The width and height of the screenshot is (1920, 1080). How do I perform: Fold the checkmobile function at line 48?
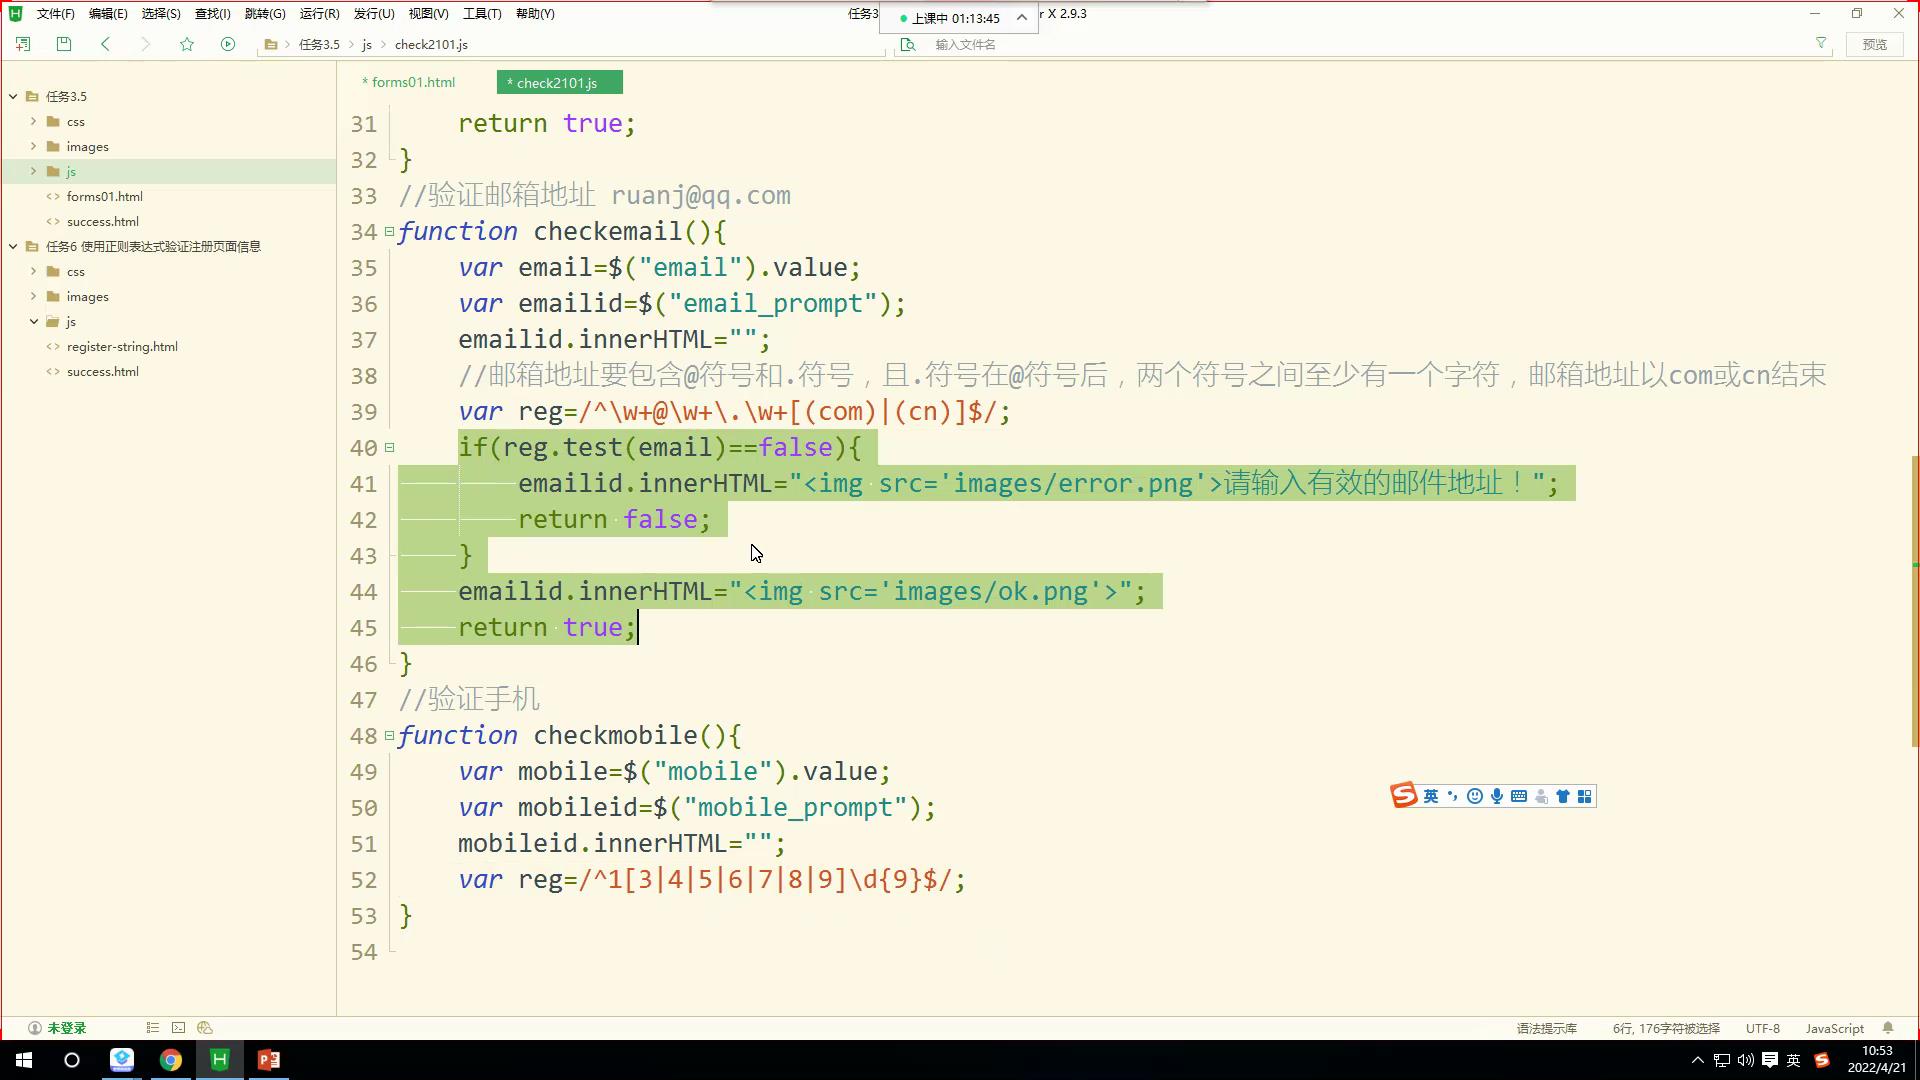pos(390,736)
